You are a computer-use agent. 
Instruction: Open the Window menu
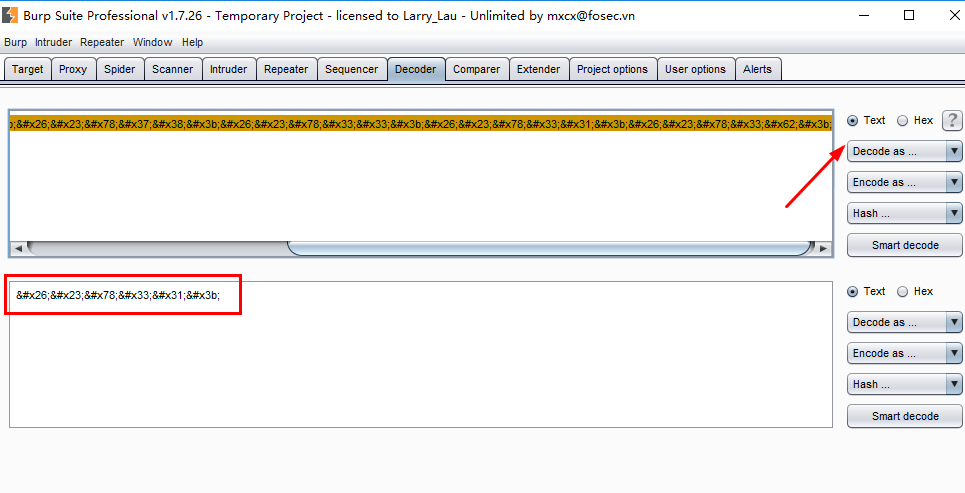pos(153,42)
